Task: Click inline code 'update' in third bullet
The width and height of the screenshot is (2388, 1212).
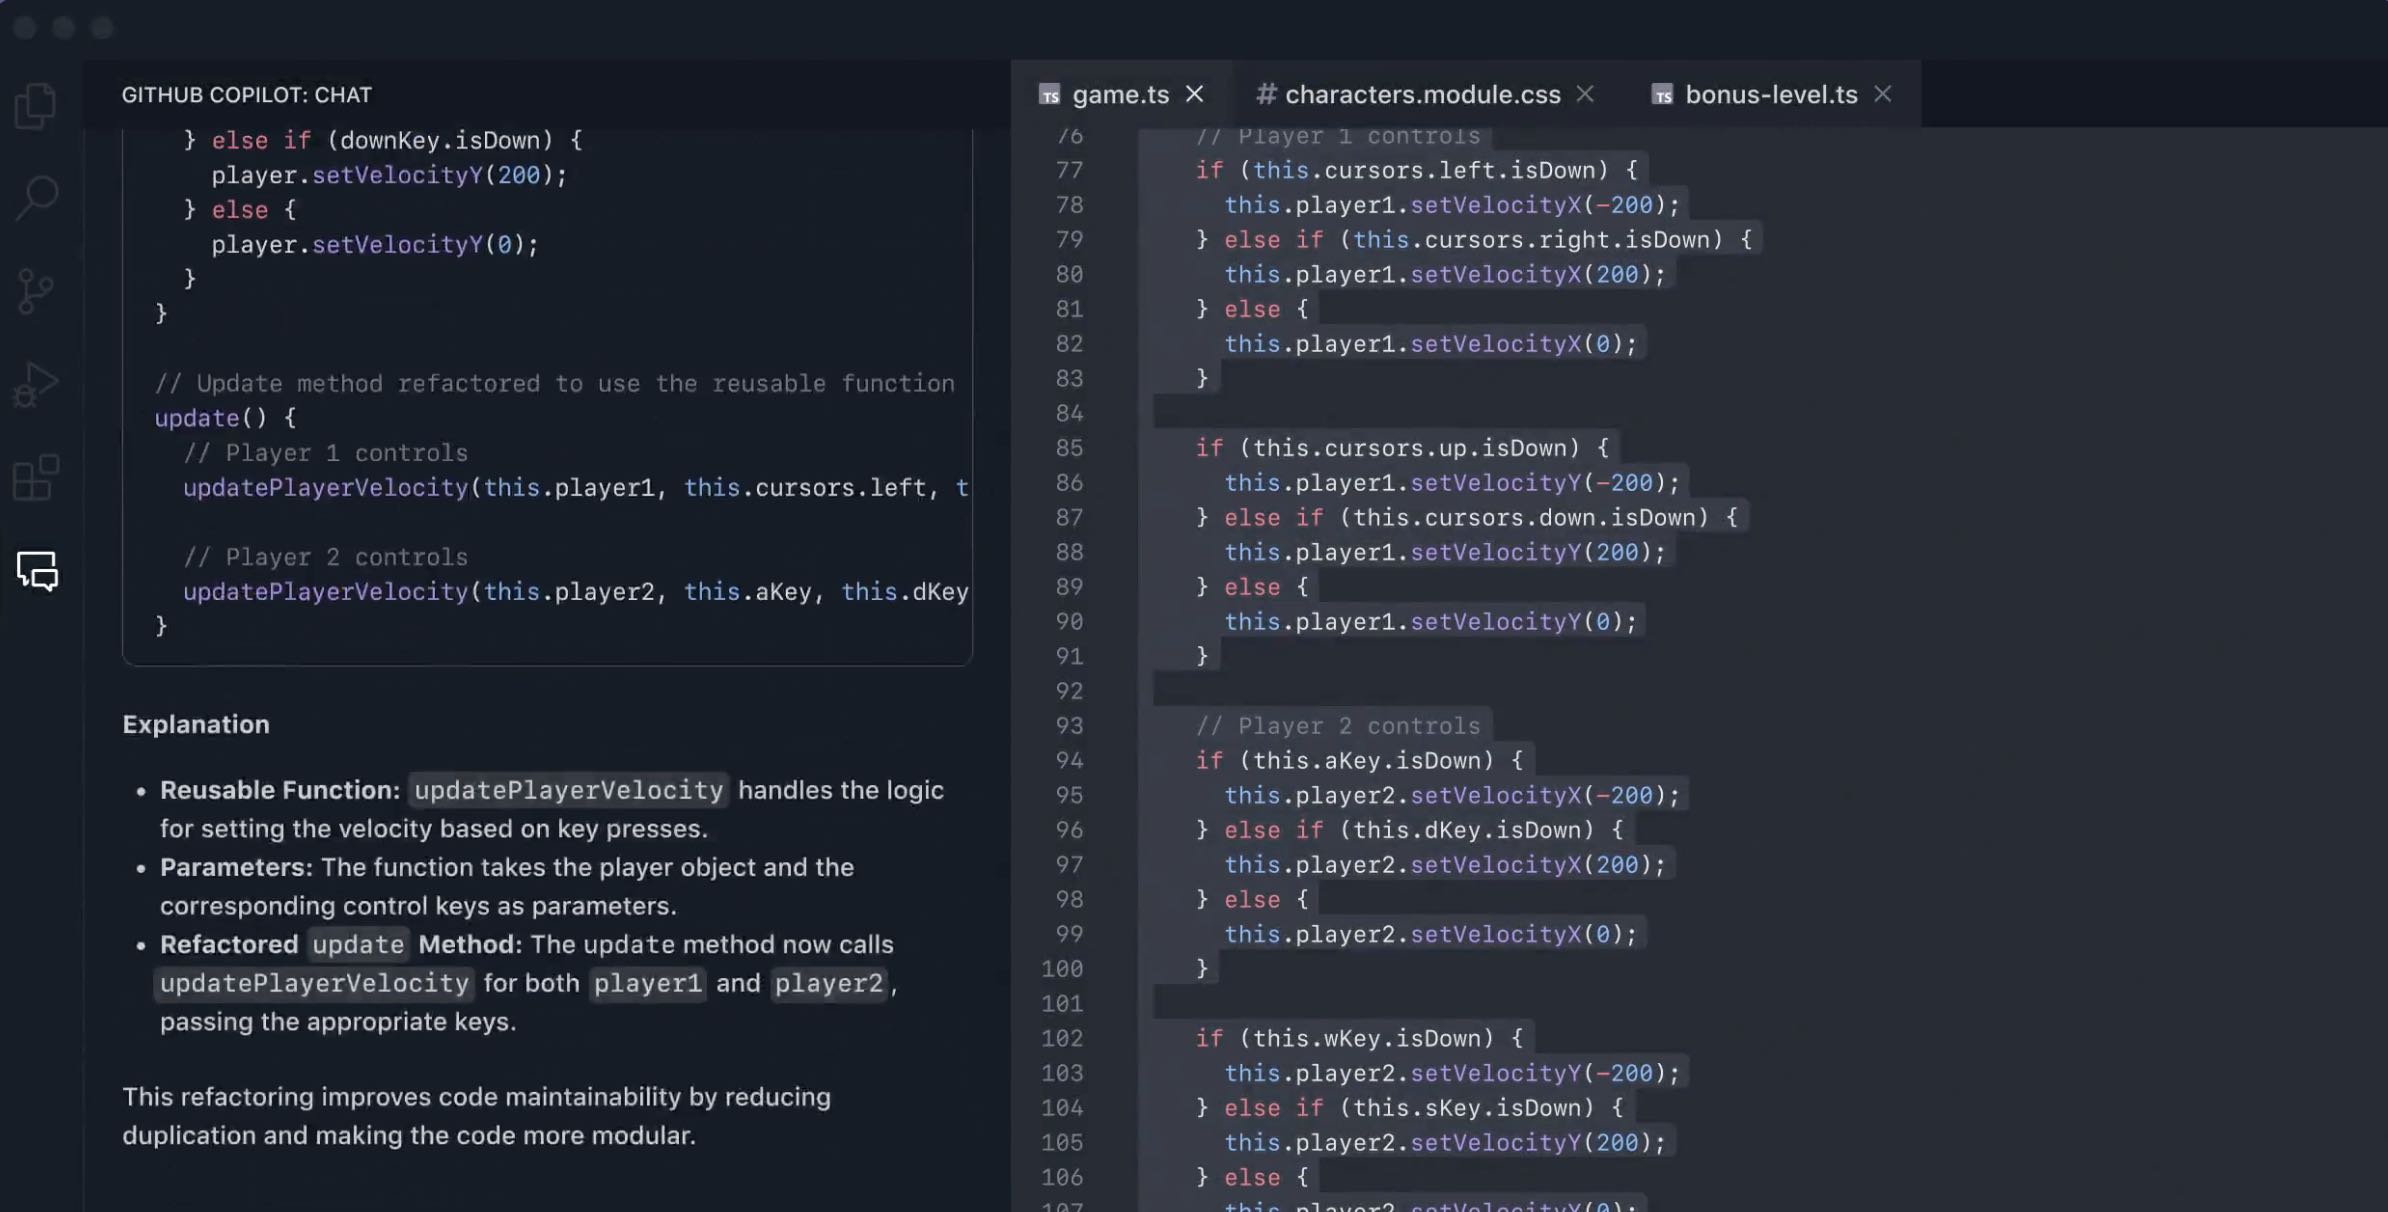Action: 358,944
